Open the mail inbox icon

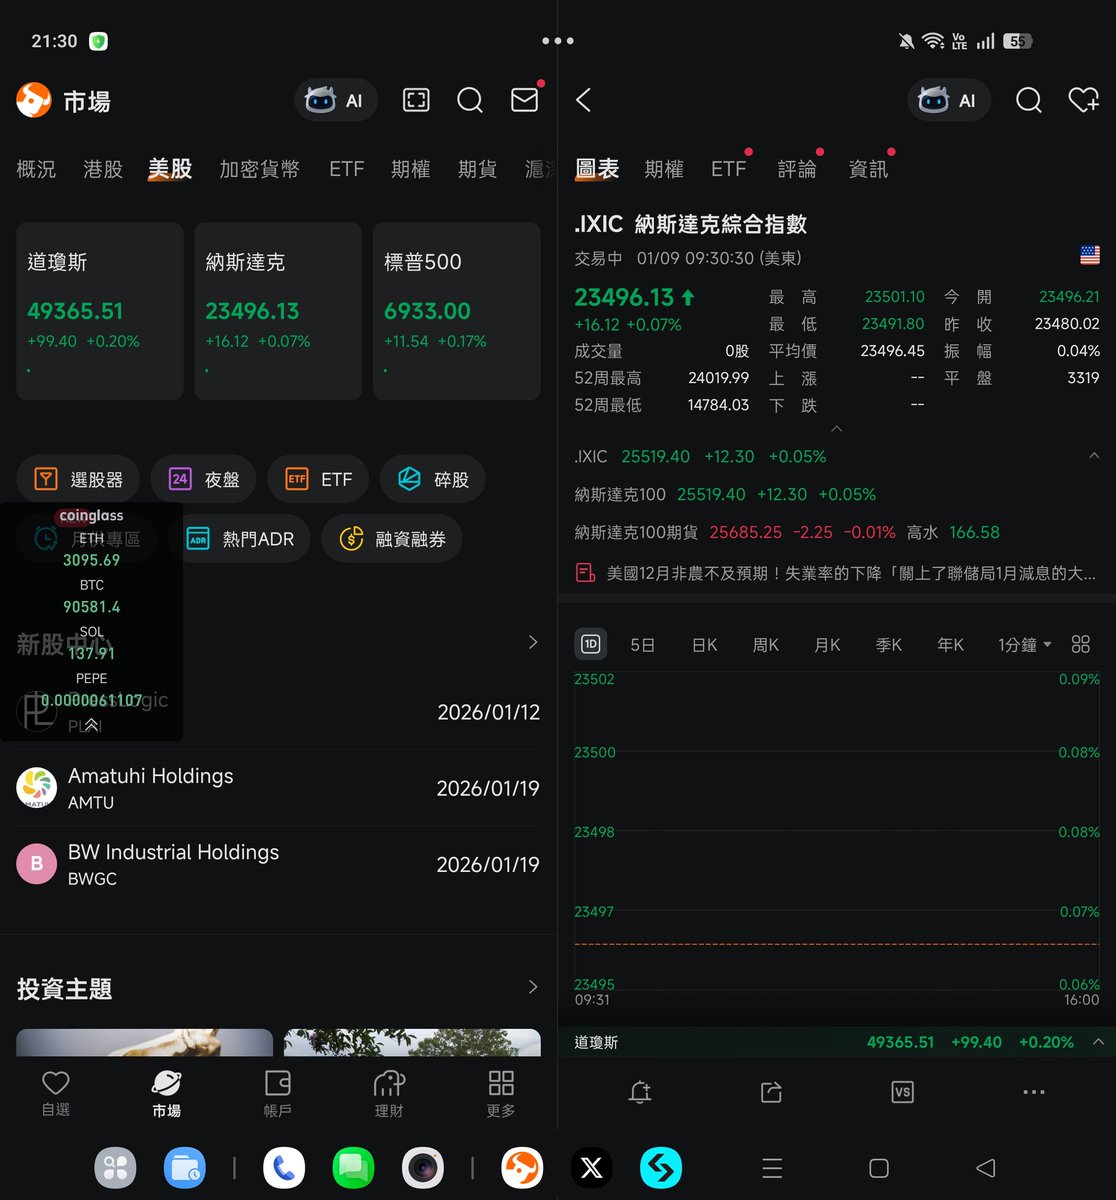pyautogui.click(x=525, y=99)
